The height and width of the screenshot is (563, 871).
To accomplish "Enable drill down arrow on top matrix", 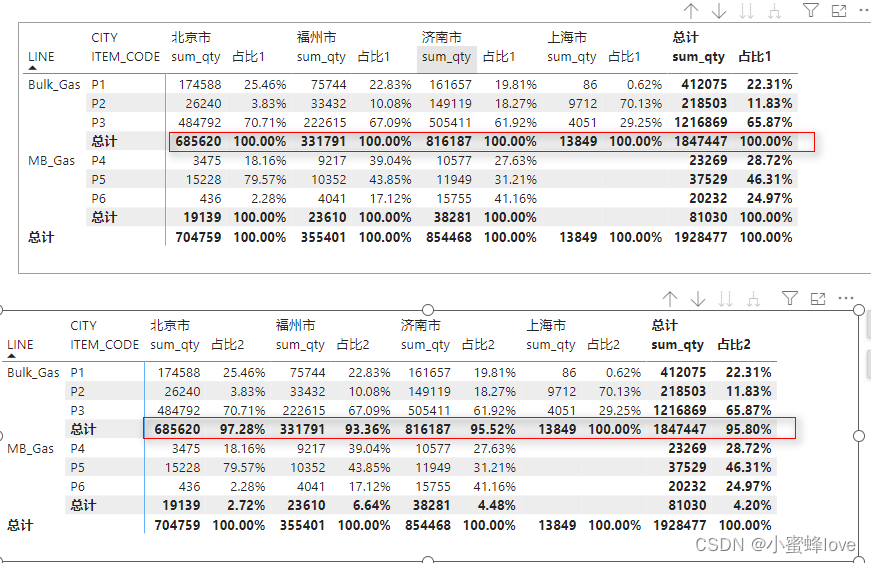I will (719, 11).
